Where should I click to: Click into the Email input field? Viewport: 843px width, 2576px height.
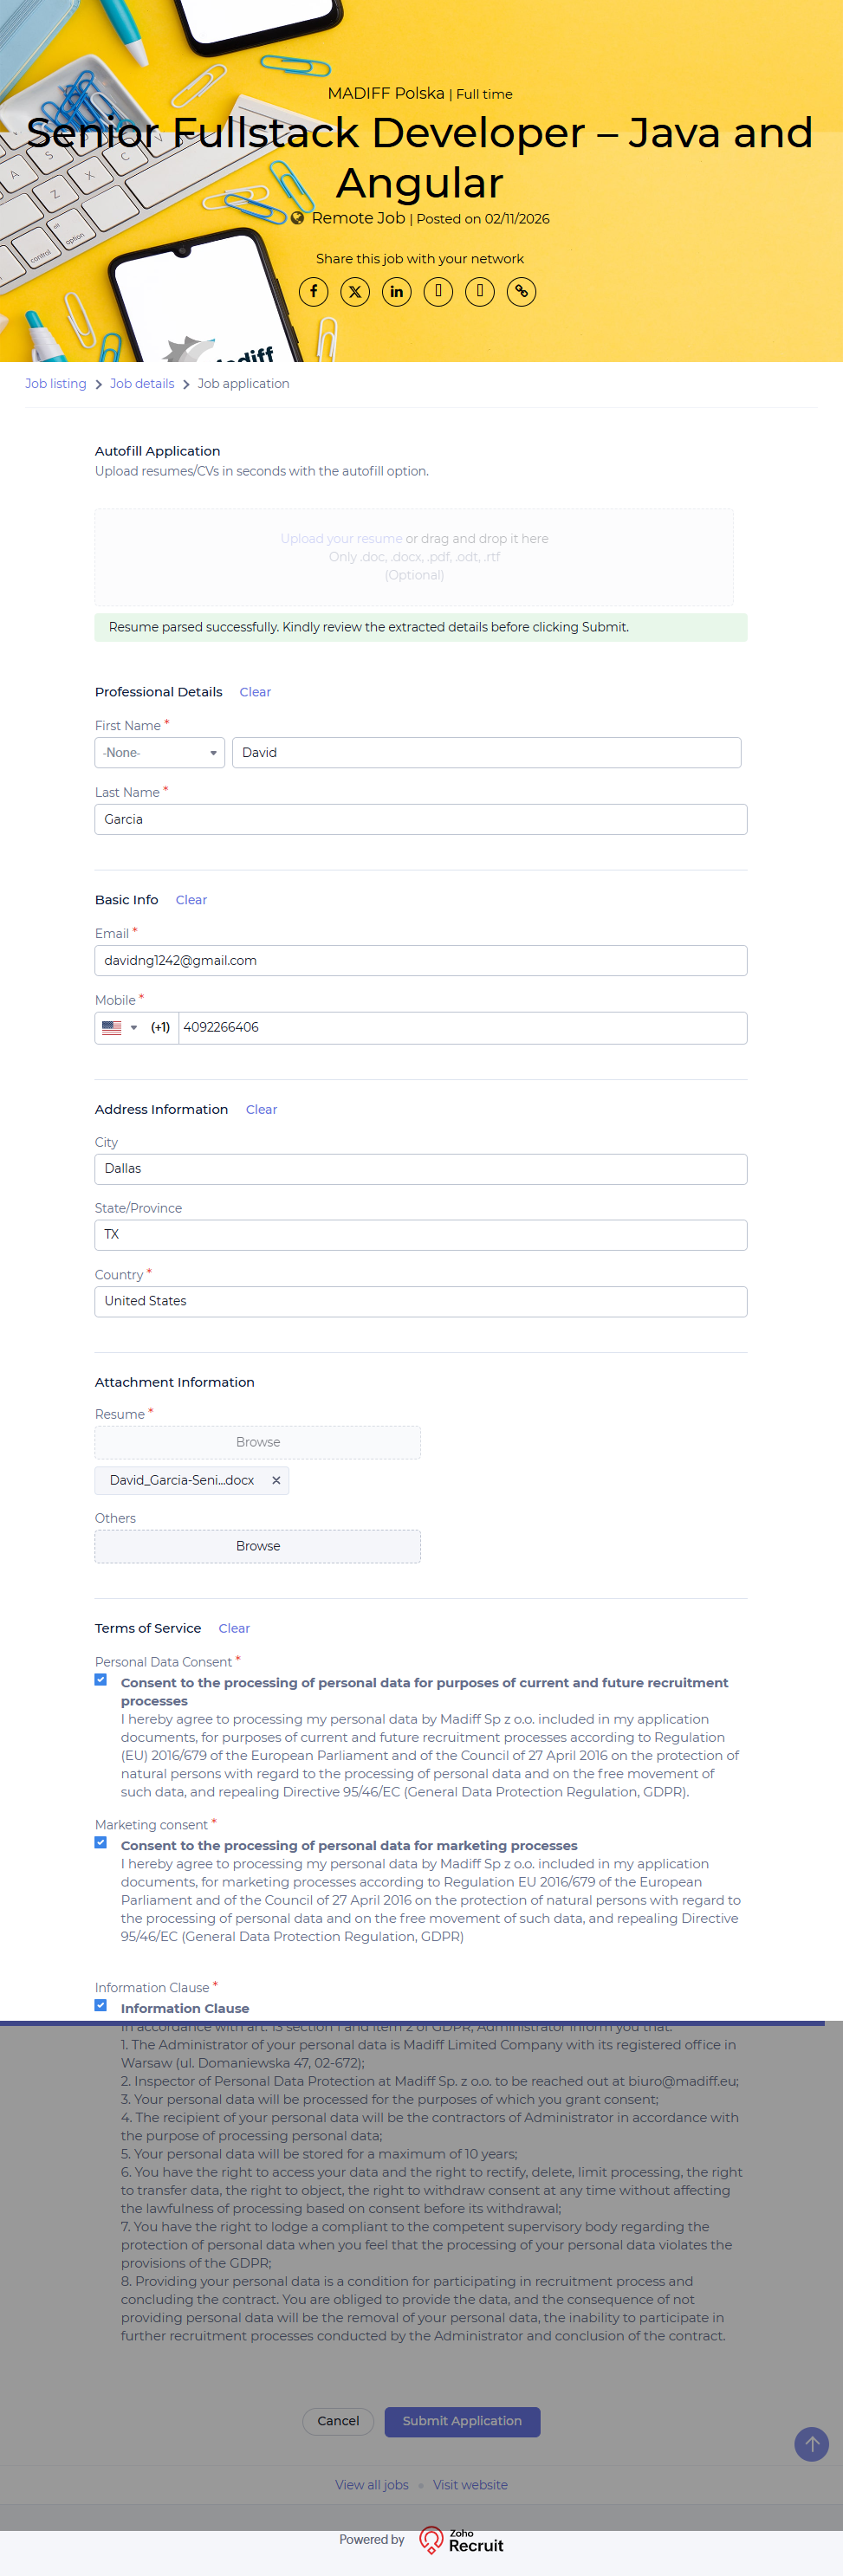[420, 961]
